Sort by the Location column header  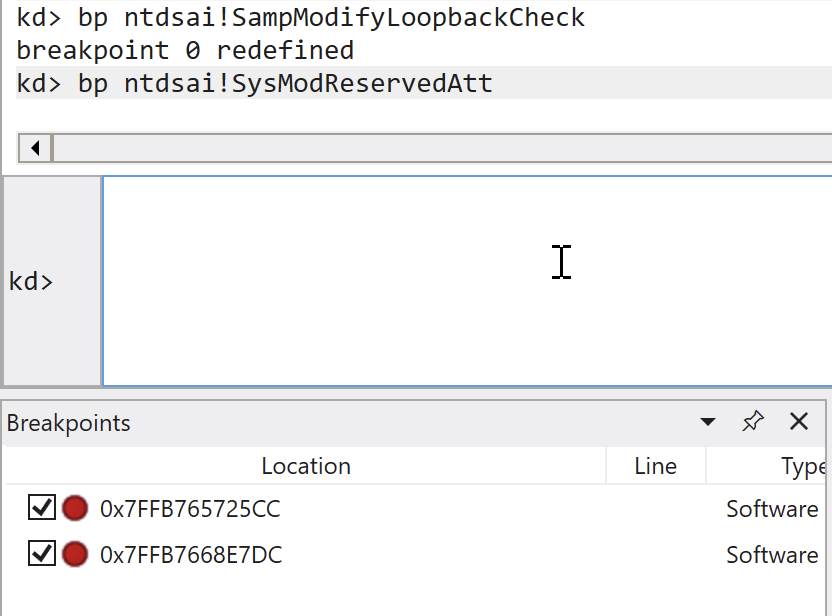(306, 466)
